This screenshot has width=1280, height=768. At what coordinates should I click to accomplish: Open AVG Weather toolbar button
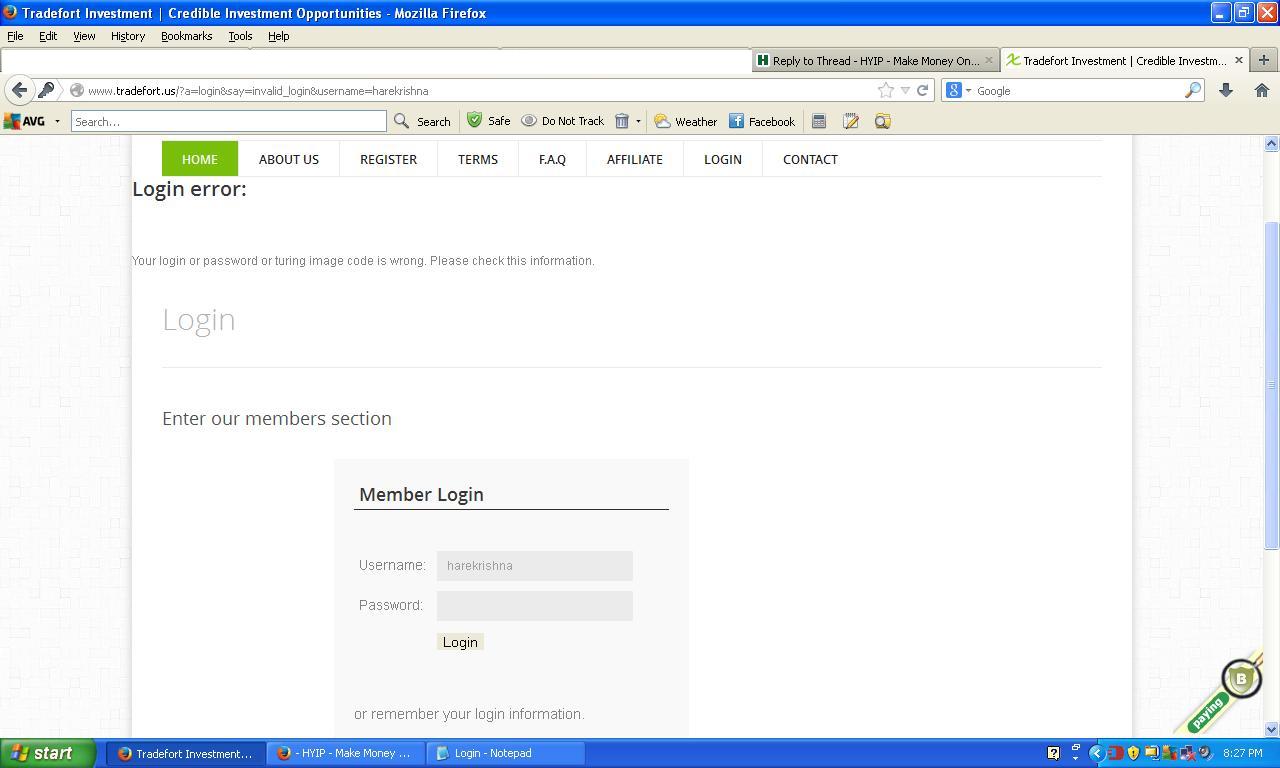(x=685, y=121)
